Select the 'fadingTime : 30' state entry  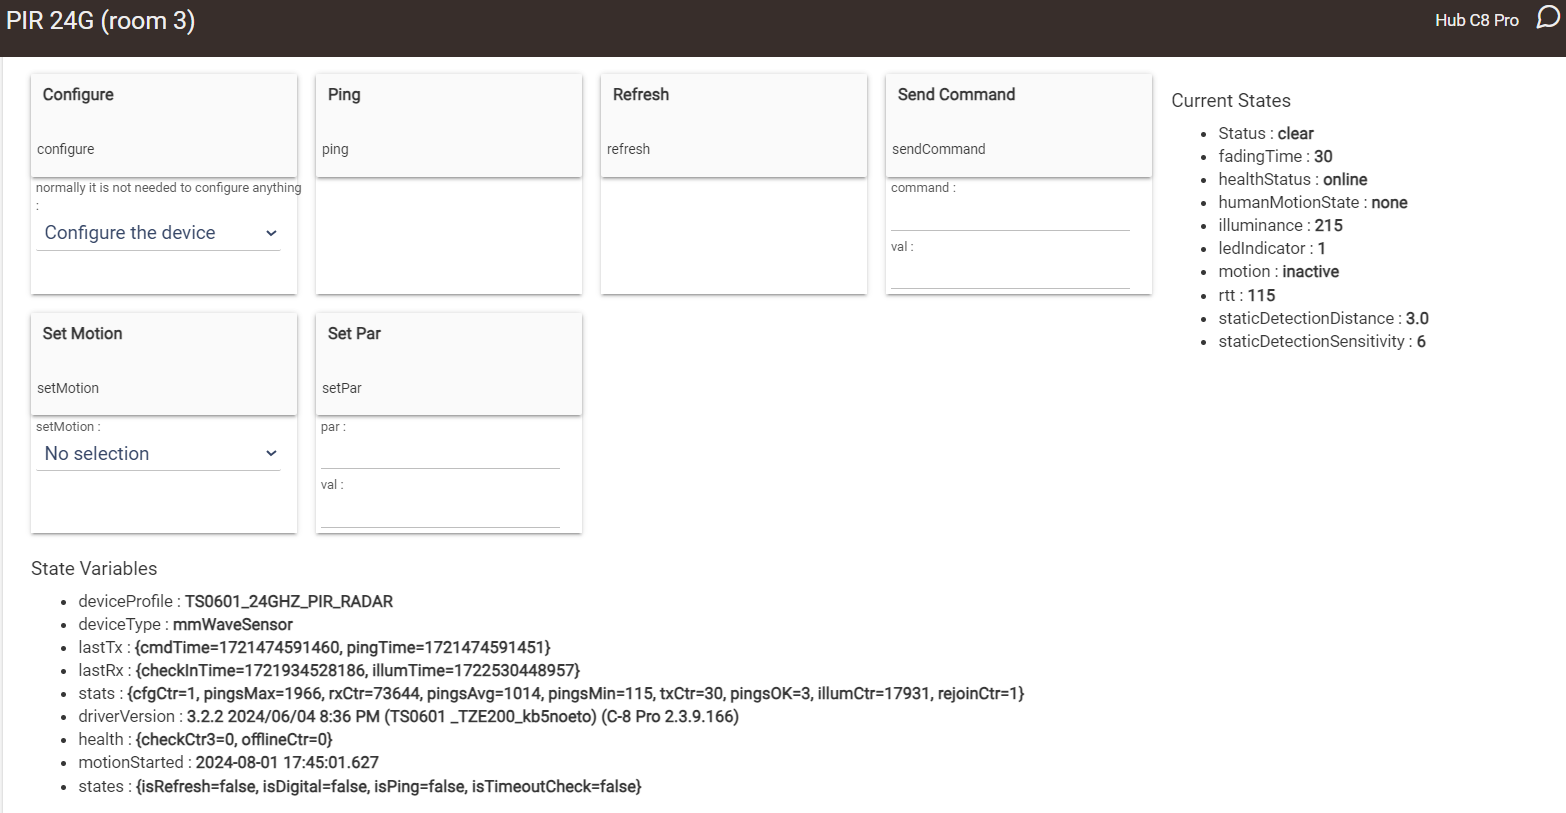tap(1275, 156)
